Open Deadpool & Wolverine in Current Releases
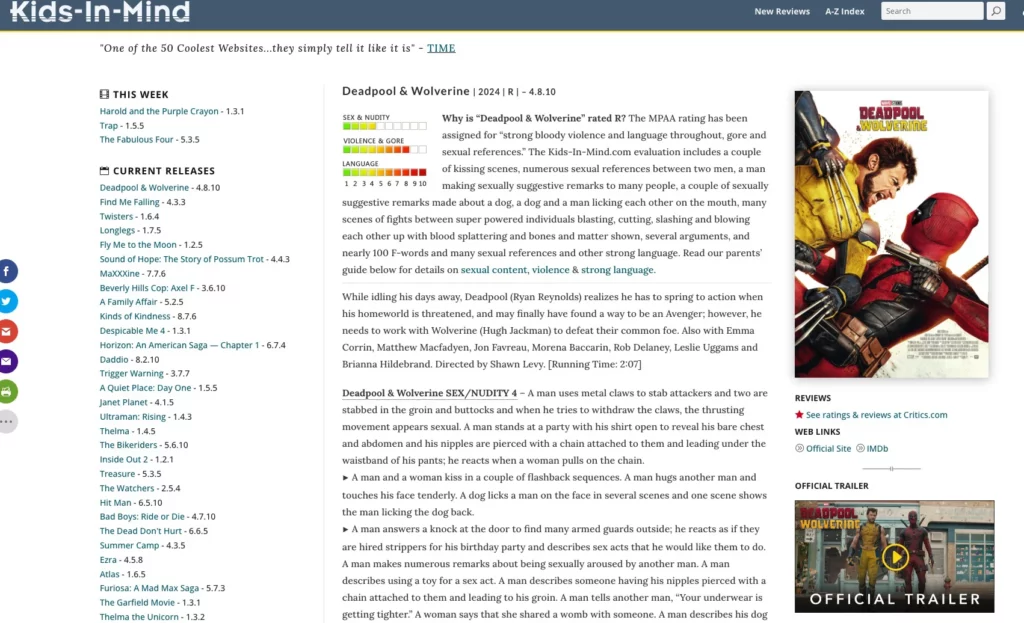This screenshot has width=1024, height=623. (x=144, y=187)
